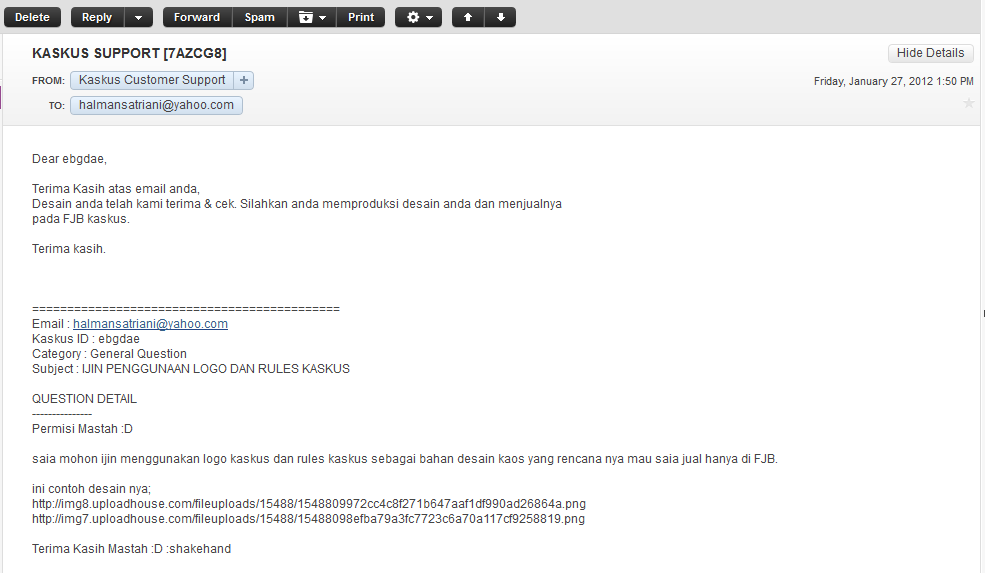Add sender to contacts with plus icon
The image size is (985, 573).
(x=244, y=80)
